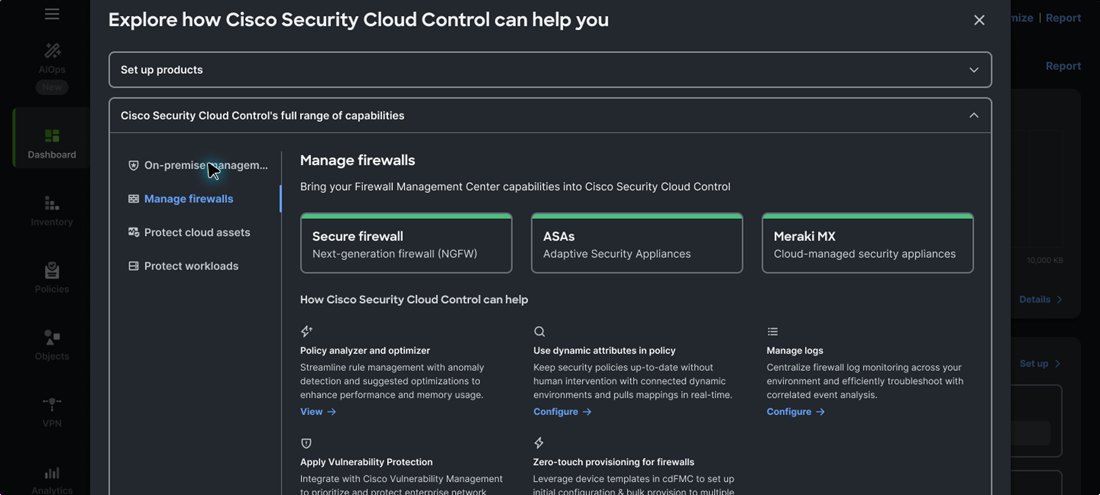Click 'How Cisco Security Cloud Control can help' text
Viewport: 1100px width, 495px height.
(x=414, y=300)
